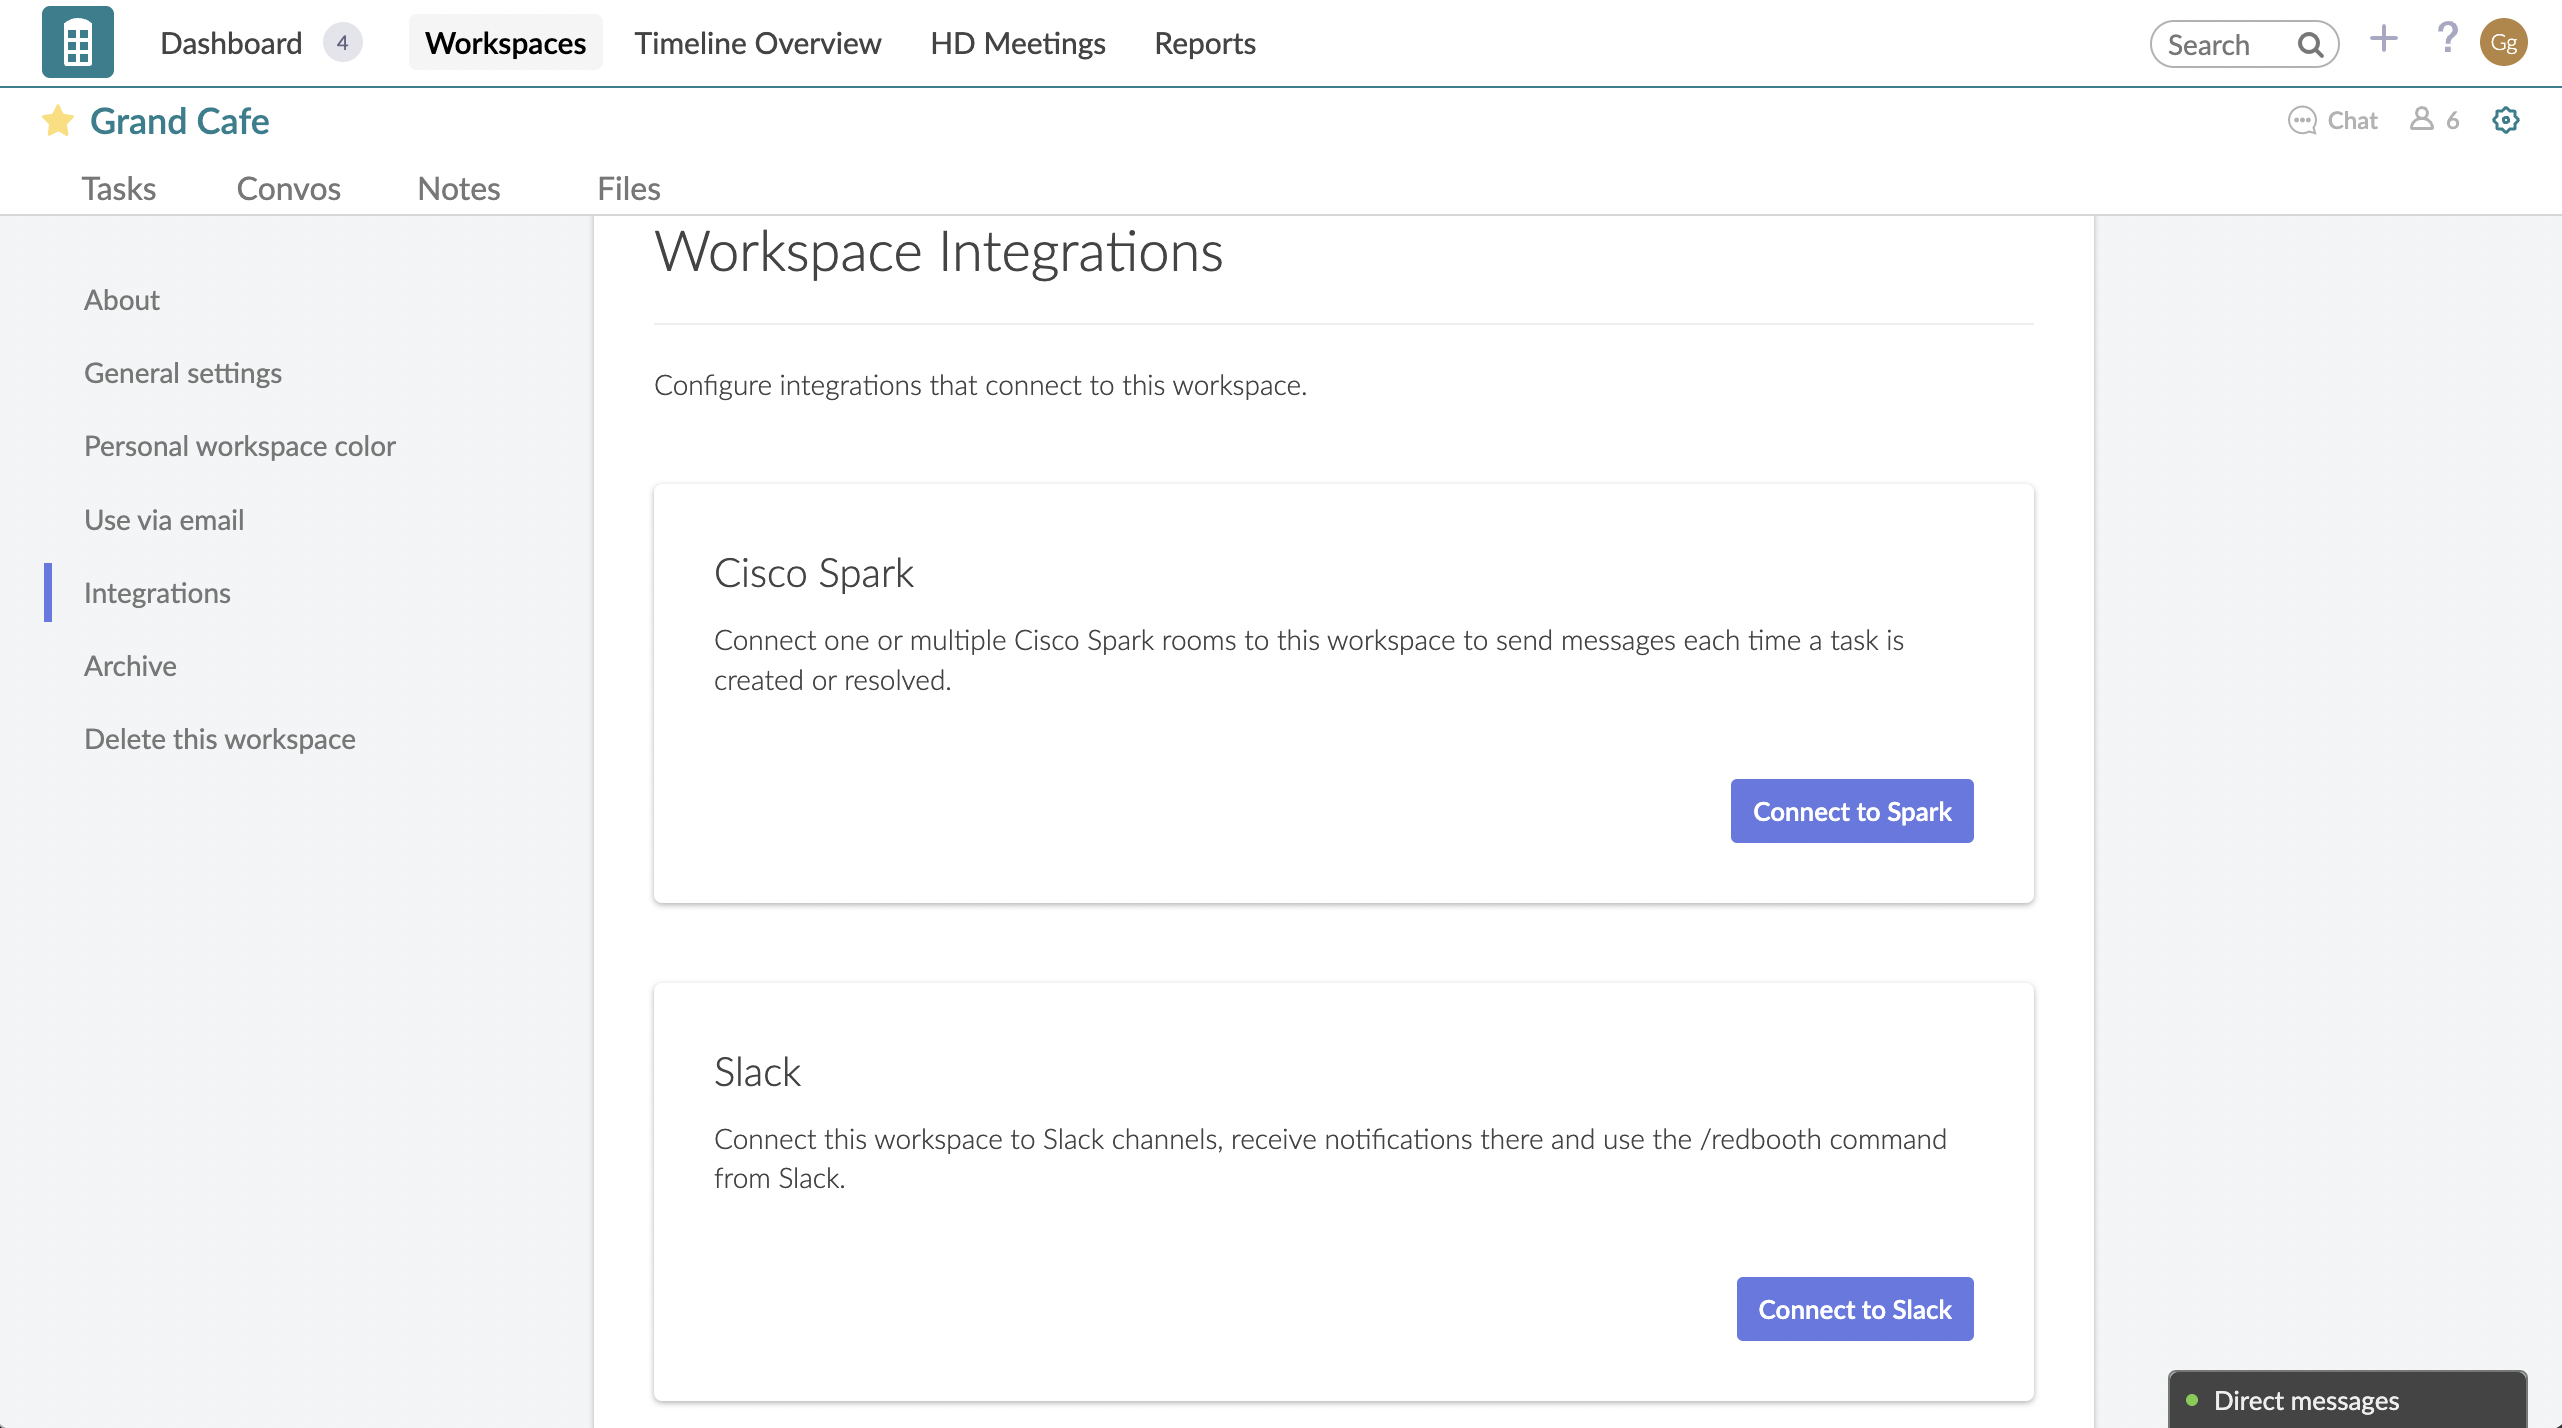
Task: Open General settings
Action: pyautogui.click(x=183, y=373)
